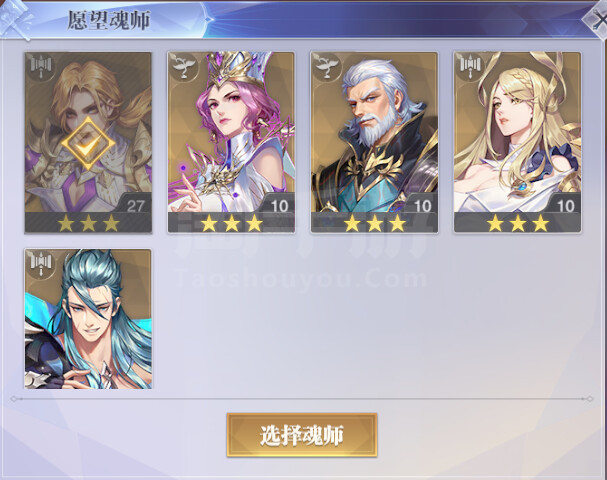The height and width of the screenshot is (480, 607).
Task: Click the level 10 badge on blonde woman card
Action: 566,205
